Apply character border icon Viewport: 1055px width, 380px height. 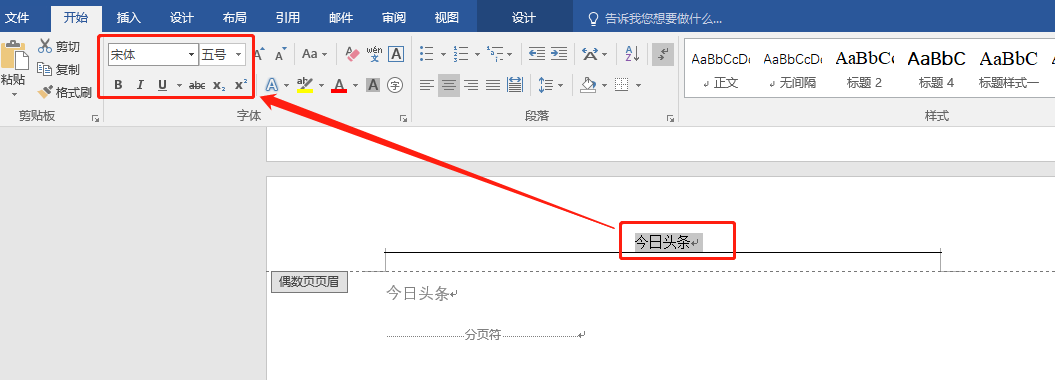tap(396, 54)
